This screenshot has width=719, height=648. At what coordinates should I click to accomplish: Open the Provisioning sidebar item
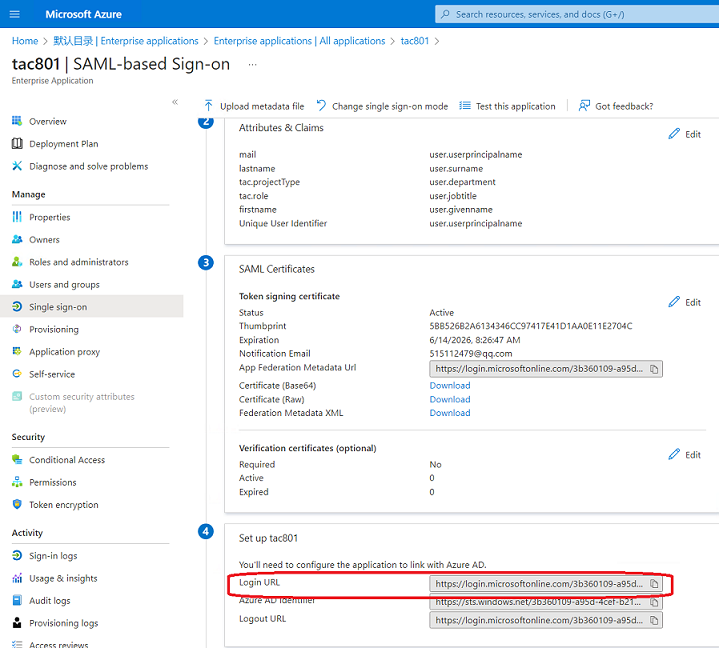54,329
